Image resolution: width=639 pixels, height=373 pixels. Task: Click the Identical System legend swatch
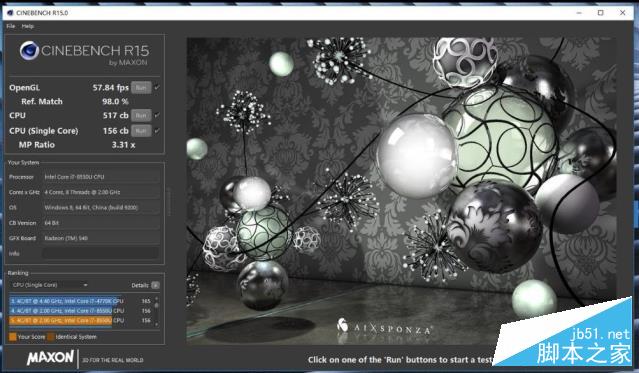(x=51, y=337)
